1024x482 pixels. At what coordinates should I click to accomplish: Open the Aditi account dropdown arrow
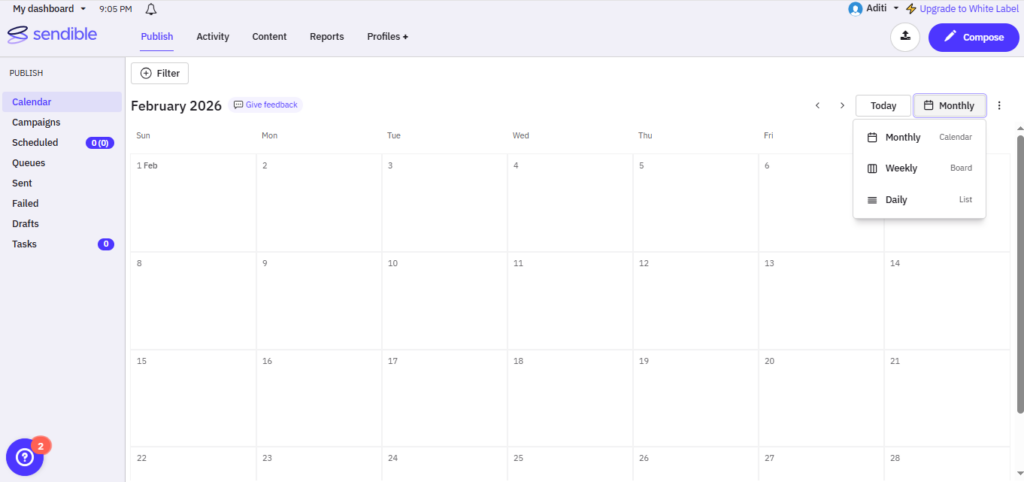click(896, 8)
